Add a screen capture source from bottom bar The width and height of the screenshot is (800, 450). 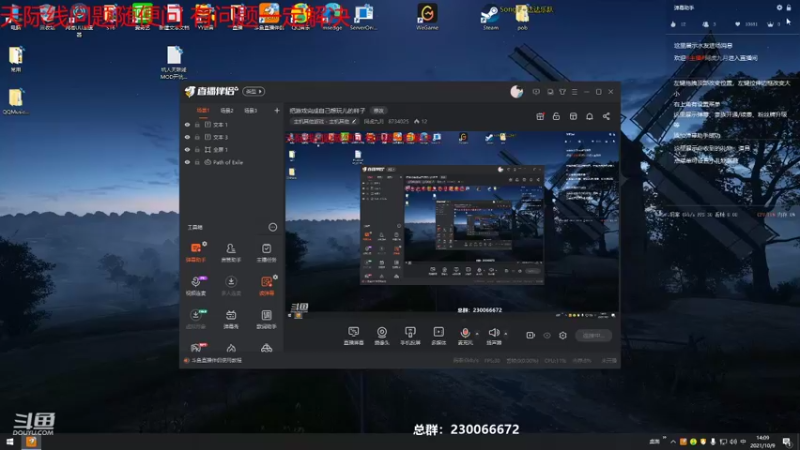pos(354,335)
